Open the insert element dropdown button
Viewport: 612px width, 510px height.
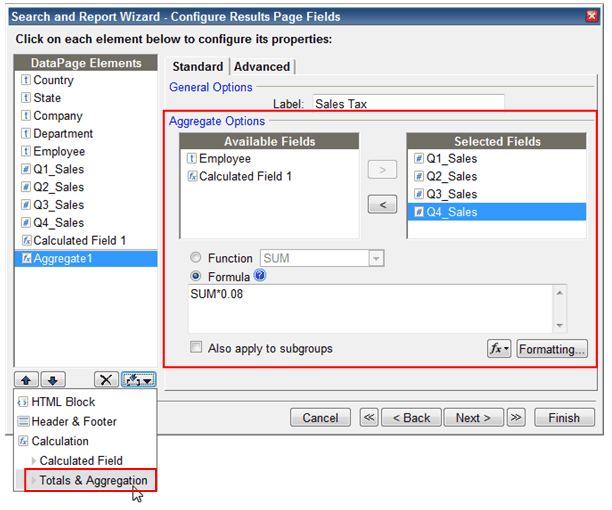(x=139, y=380)
